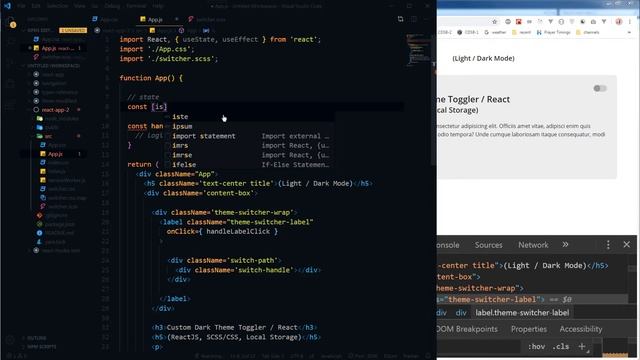Open the Selection menu
Viewport: 640px width, 360px height.
click(57, 6)
